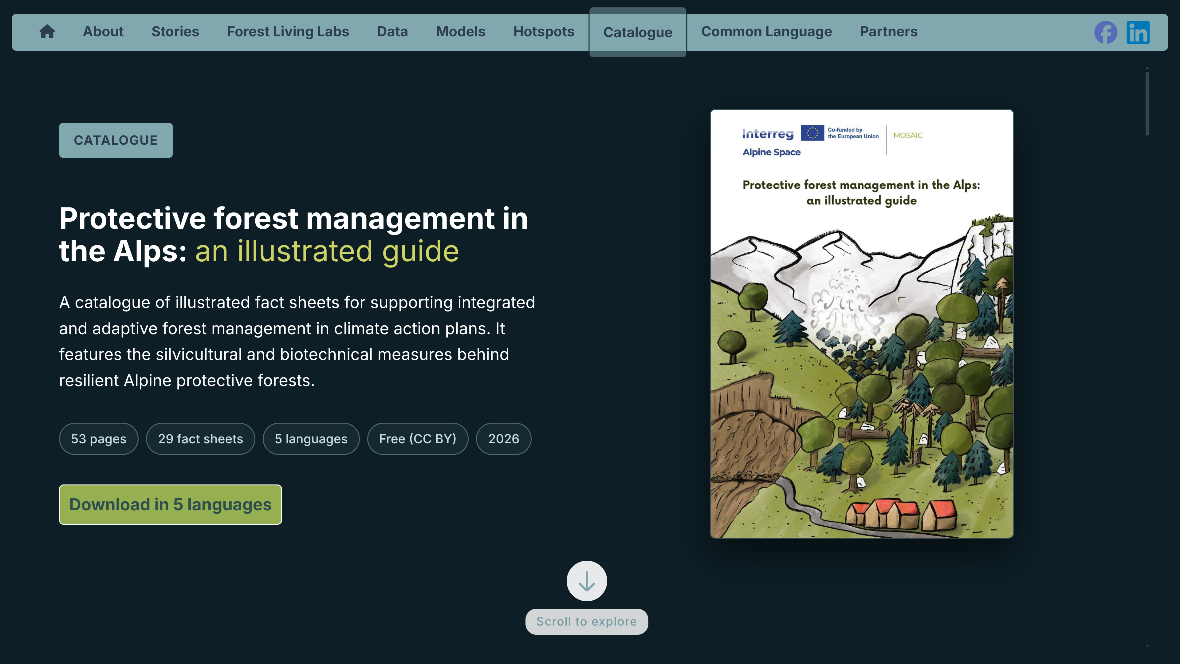Click the CATALOGUE badge

116,140
